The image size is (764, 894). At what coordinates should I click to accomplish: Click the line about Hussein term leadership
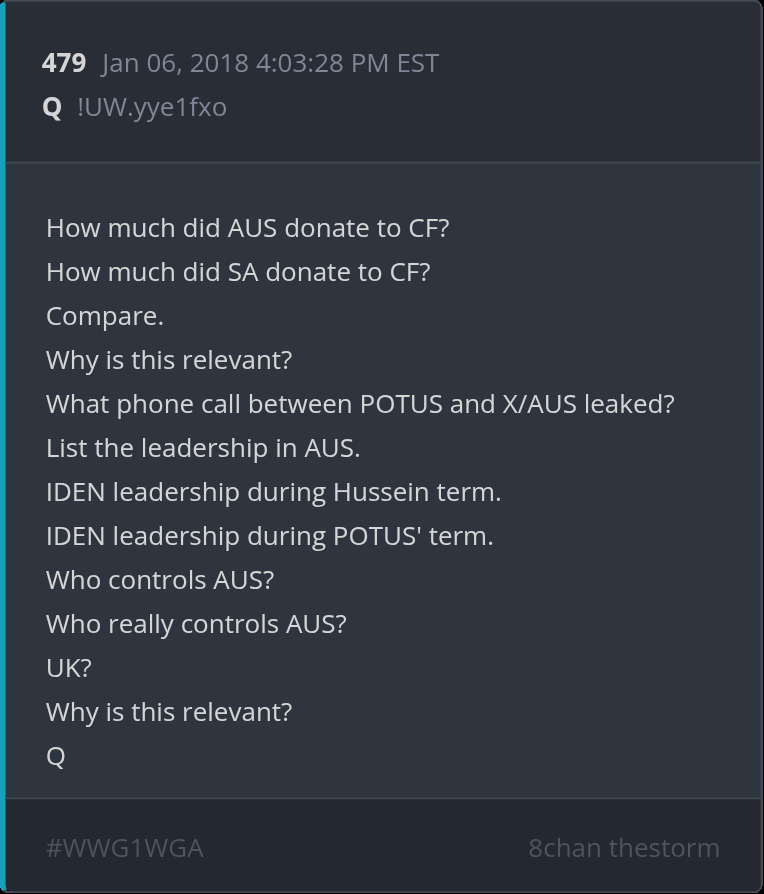pyautogui.click(x=273, y=492)
